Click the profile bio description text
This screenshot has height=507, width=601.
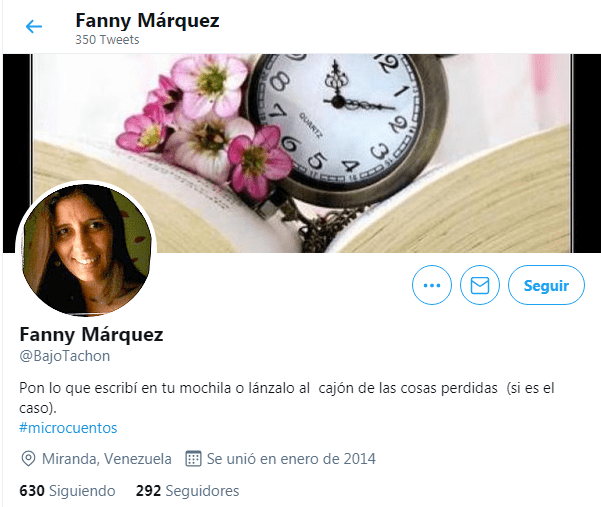tap(287, 398)
